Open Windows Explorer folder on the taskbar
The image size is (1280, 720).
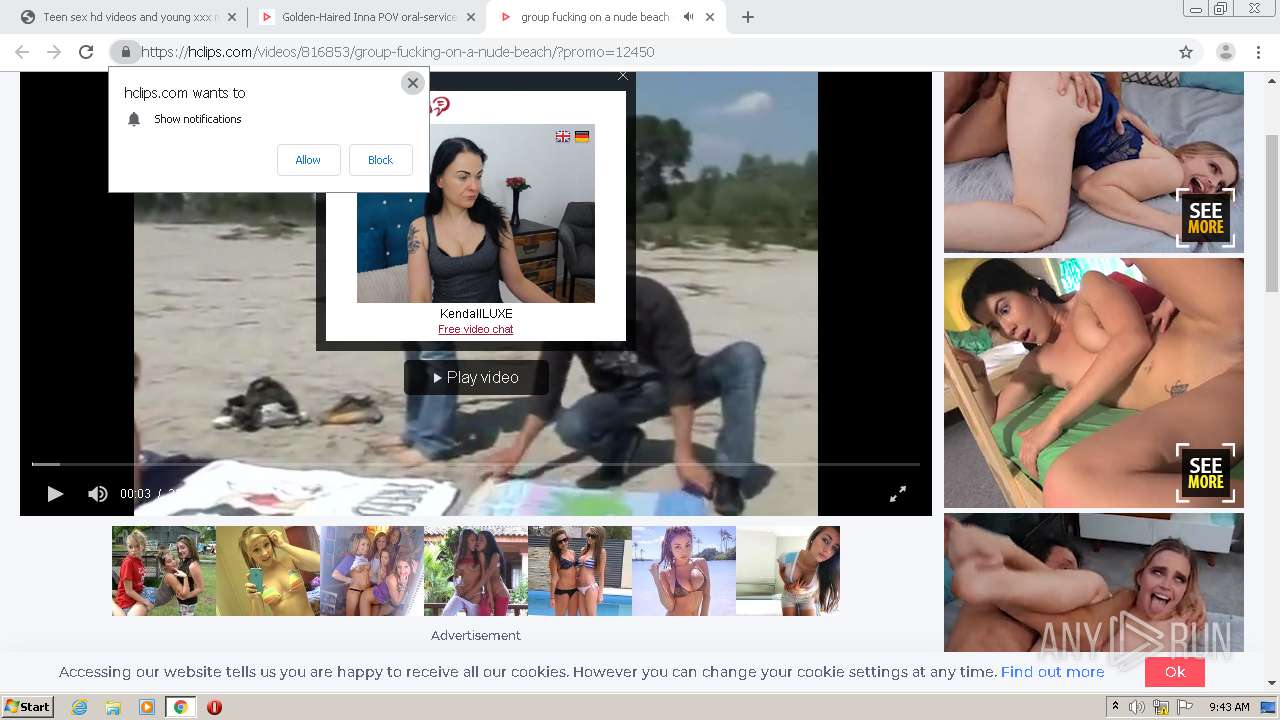[113, 707]
